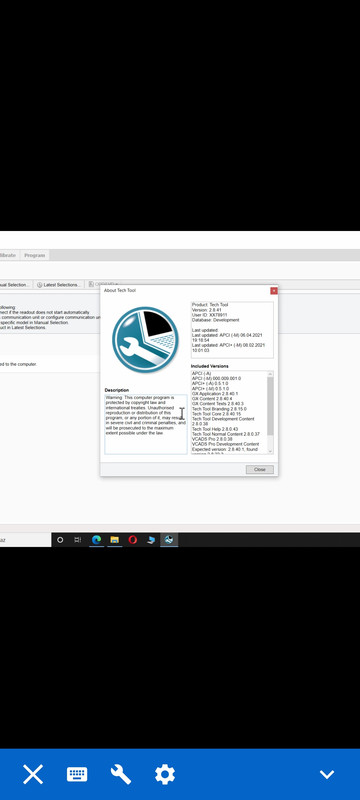Open File Explorer from the taskbar

[115, 539]
